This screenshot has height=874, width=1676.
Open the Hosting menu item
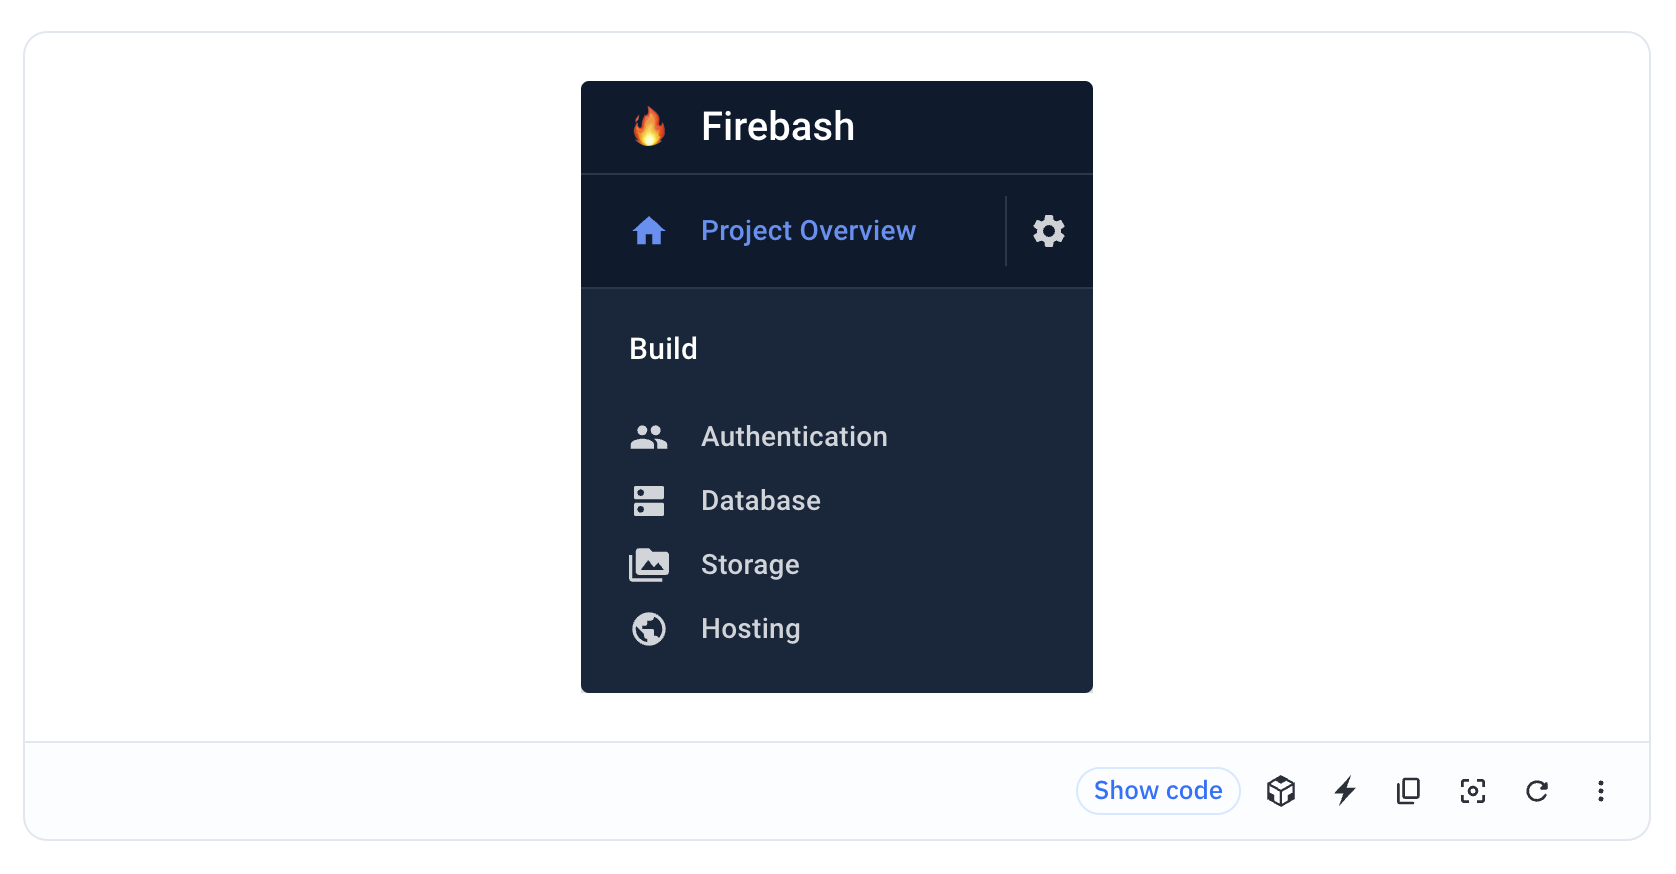pos(837,629)
